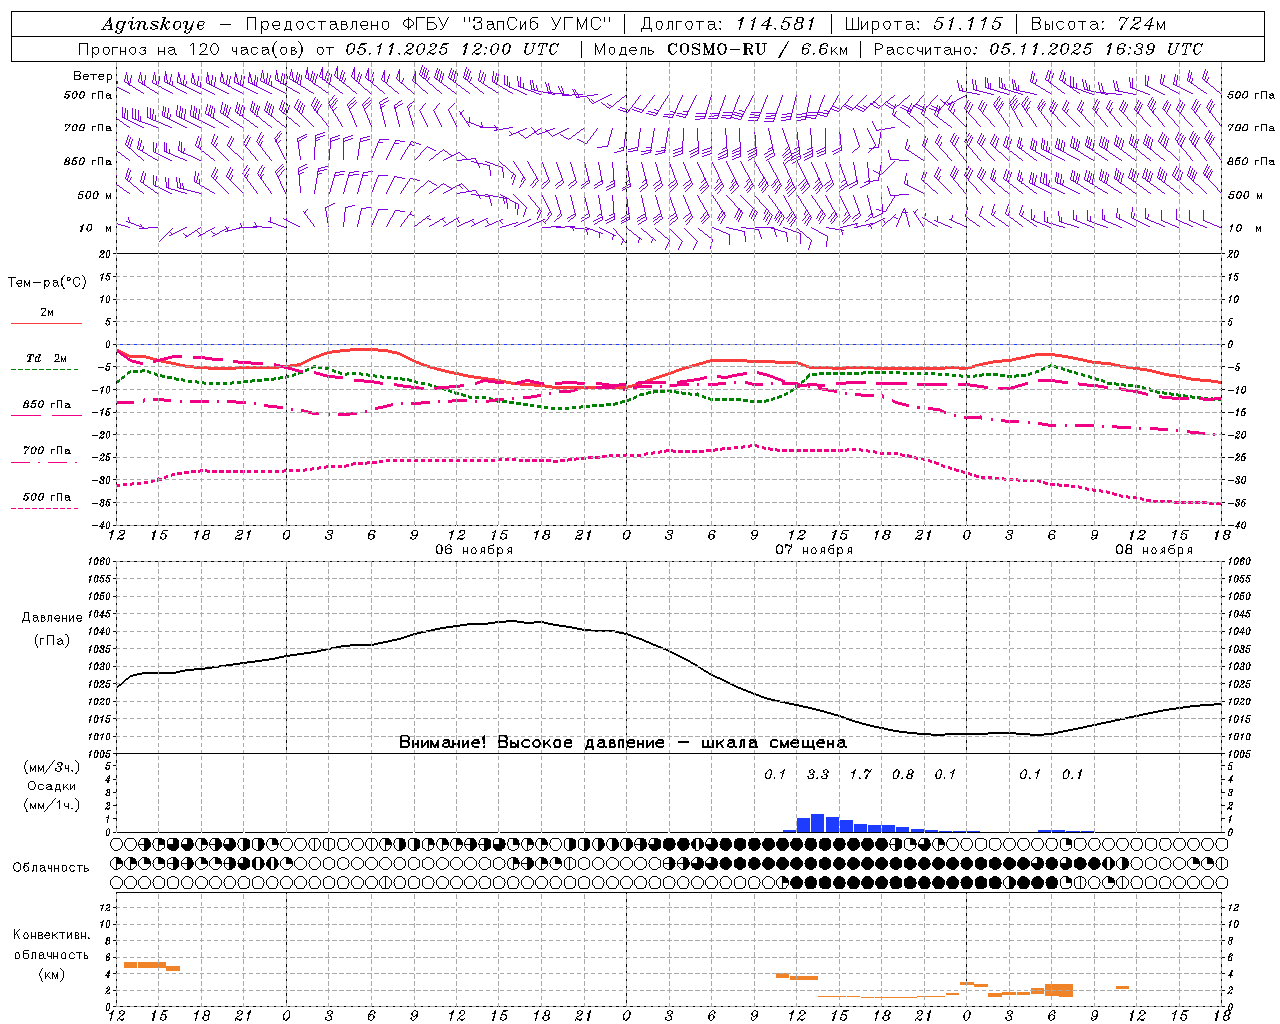Click the (мм/3ч.) unit label
Image resolution: width=1280 pixels, height=1024 pixels.
click(x=51, y=767)
